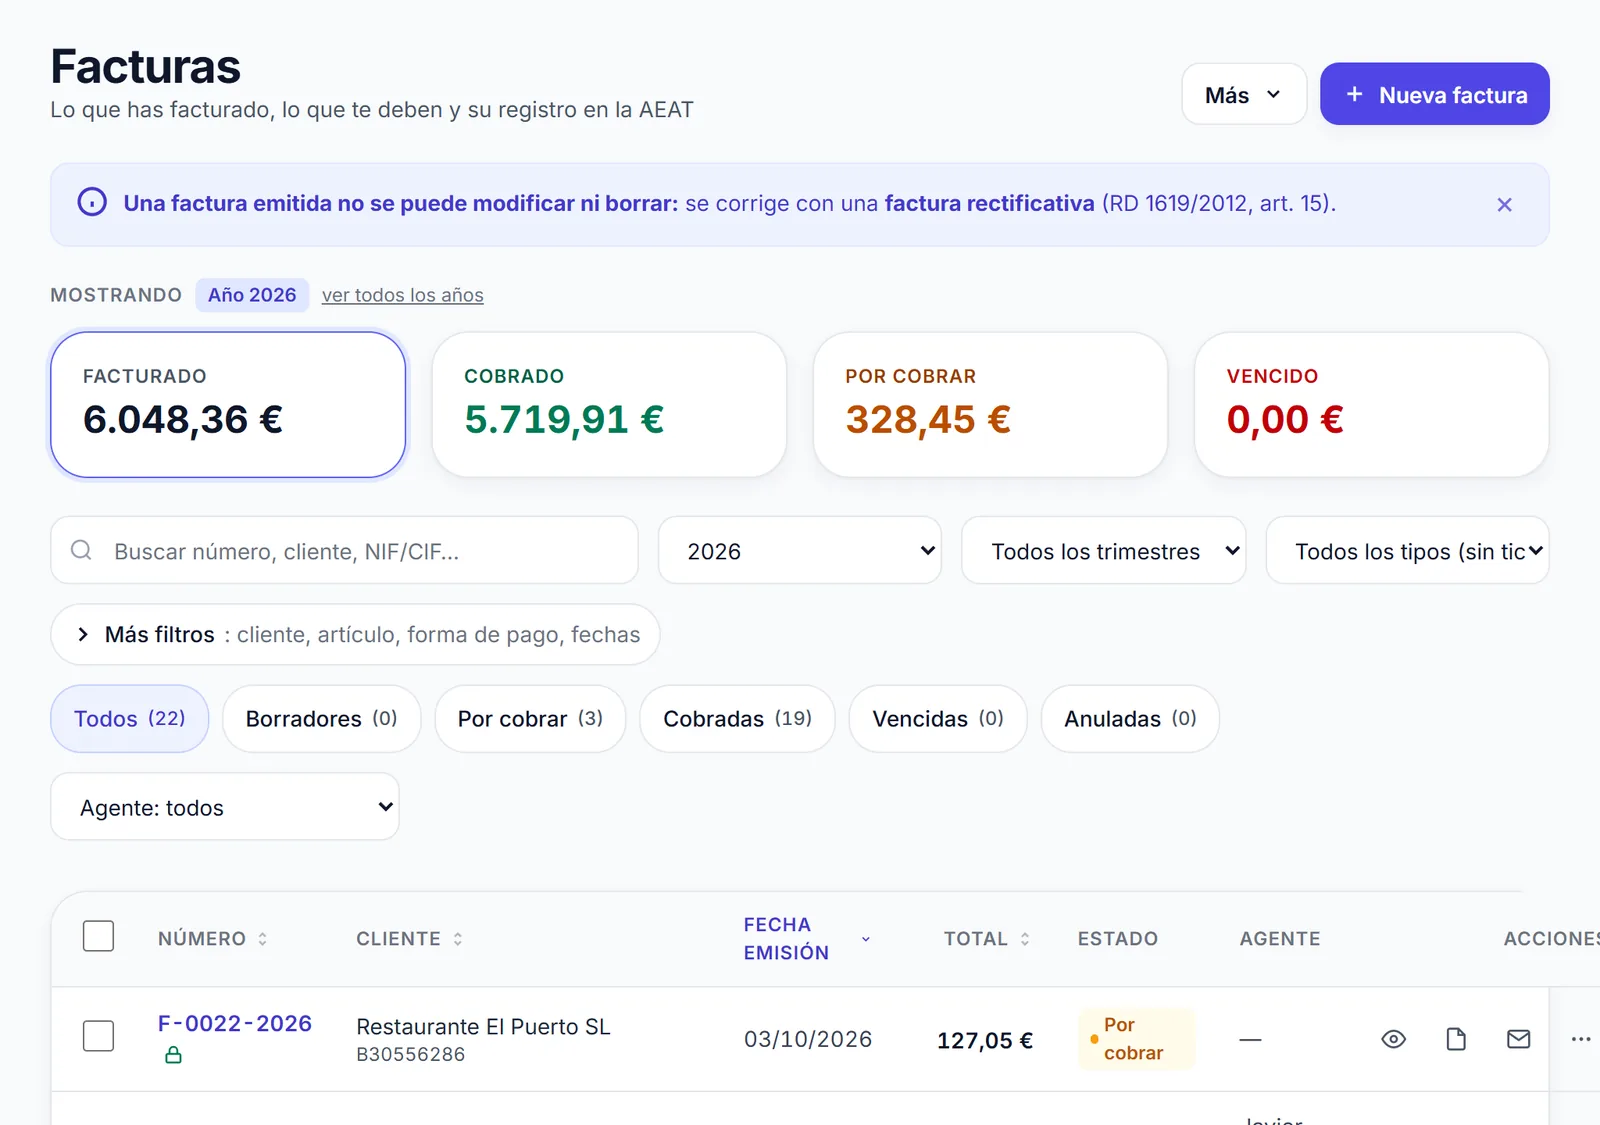
Task: View invoice F-0022-2026 with the eye icon
Action: [x=1393, y=1039]
